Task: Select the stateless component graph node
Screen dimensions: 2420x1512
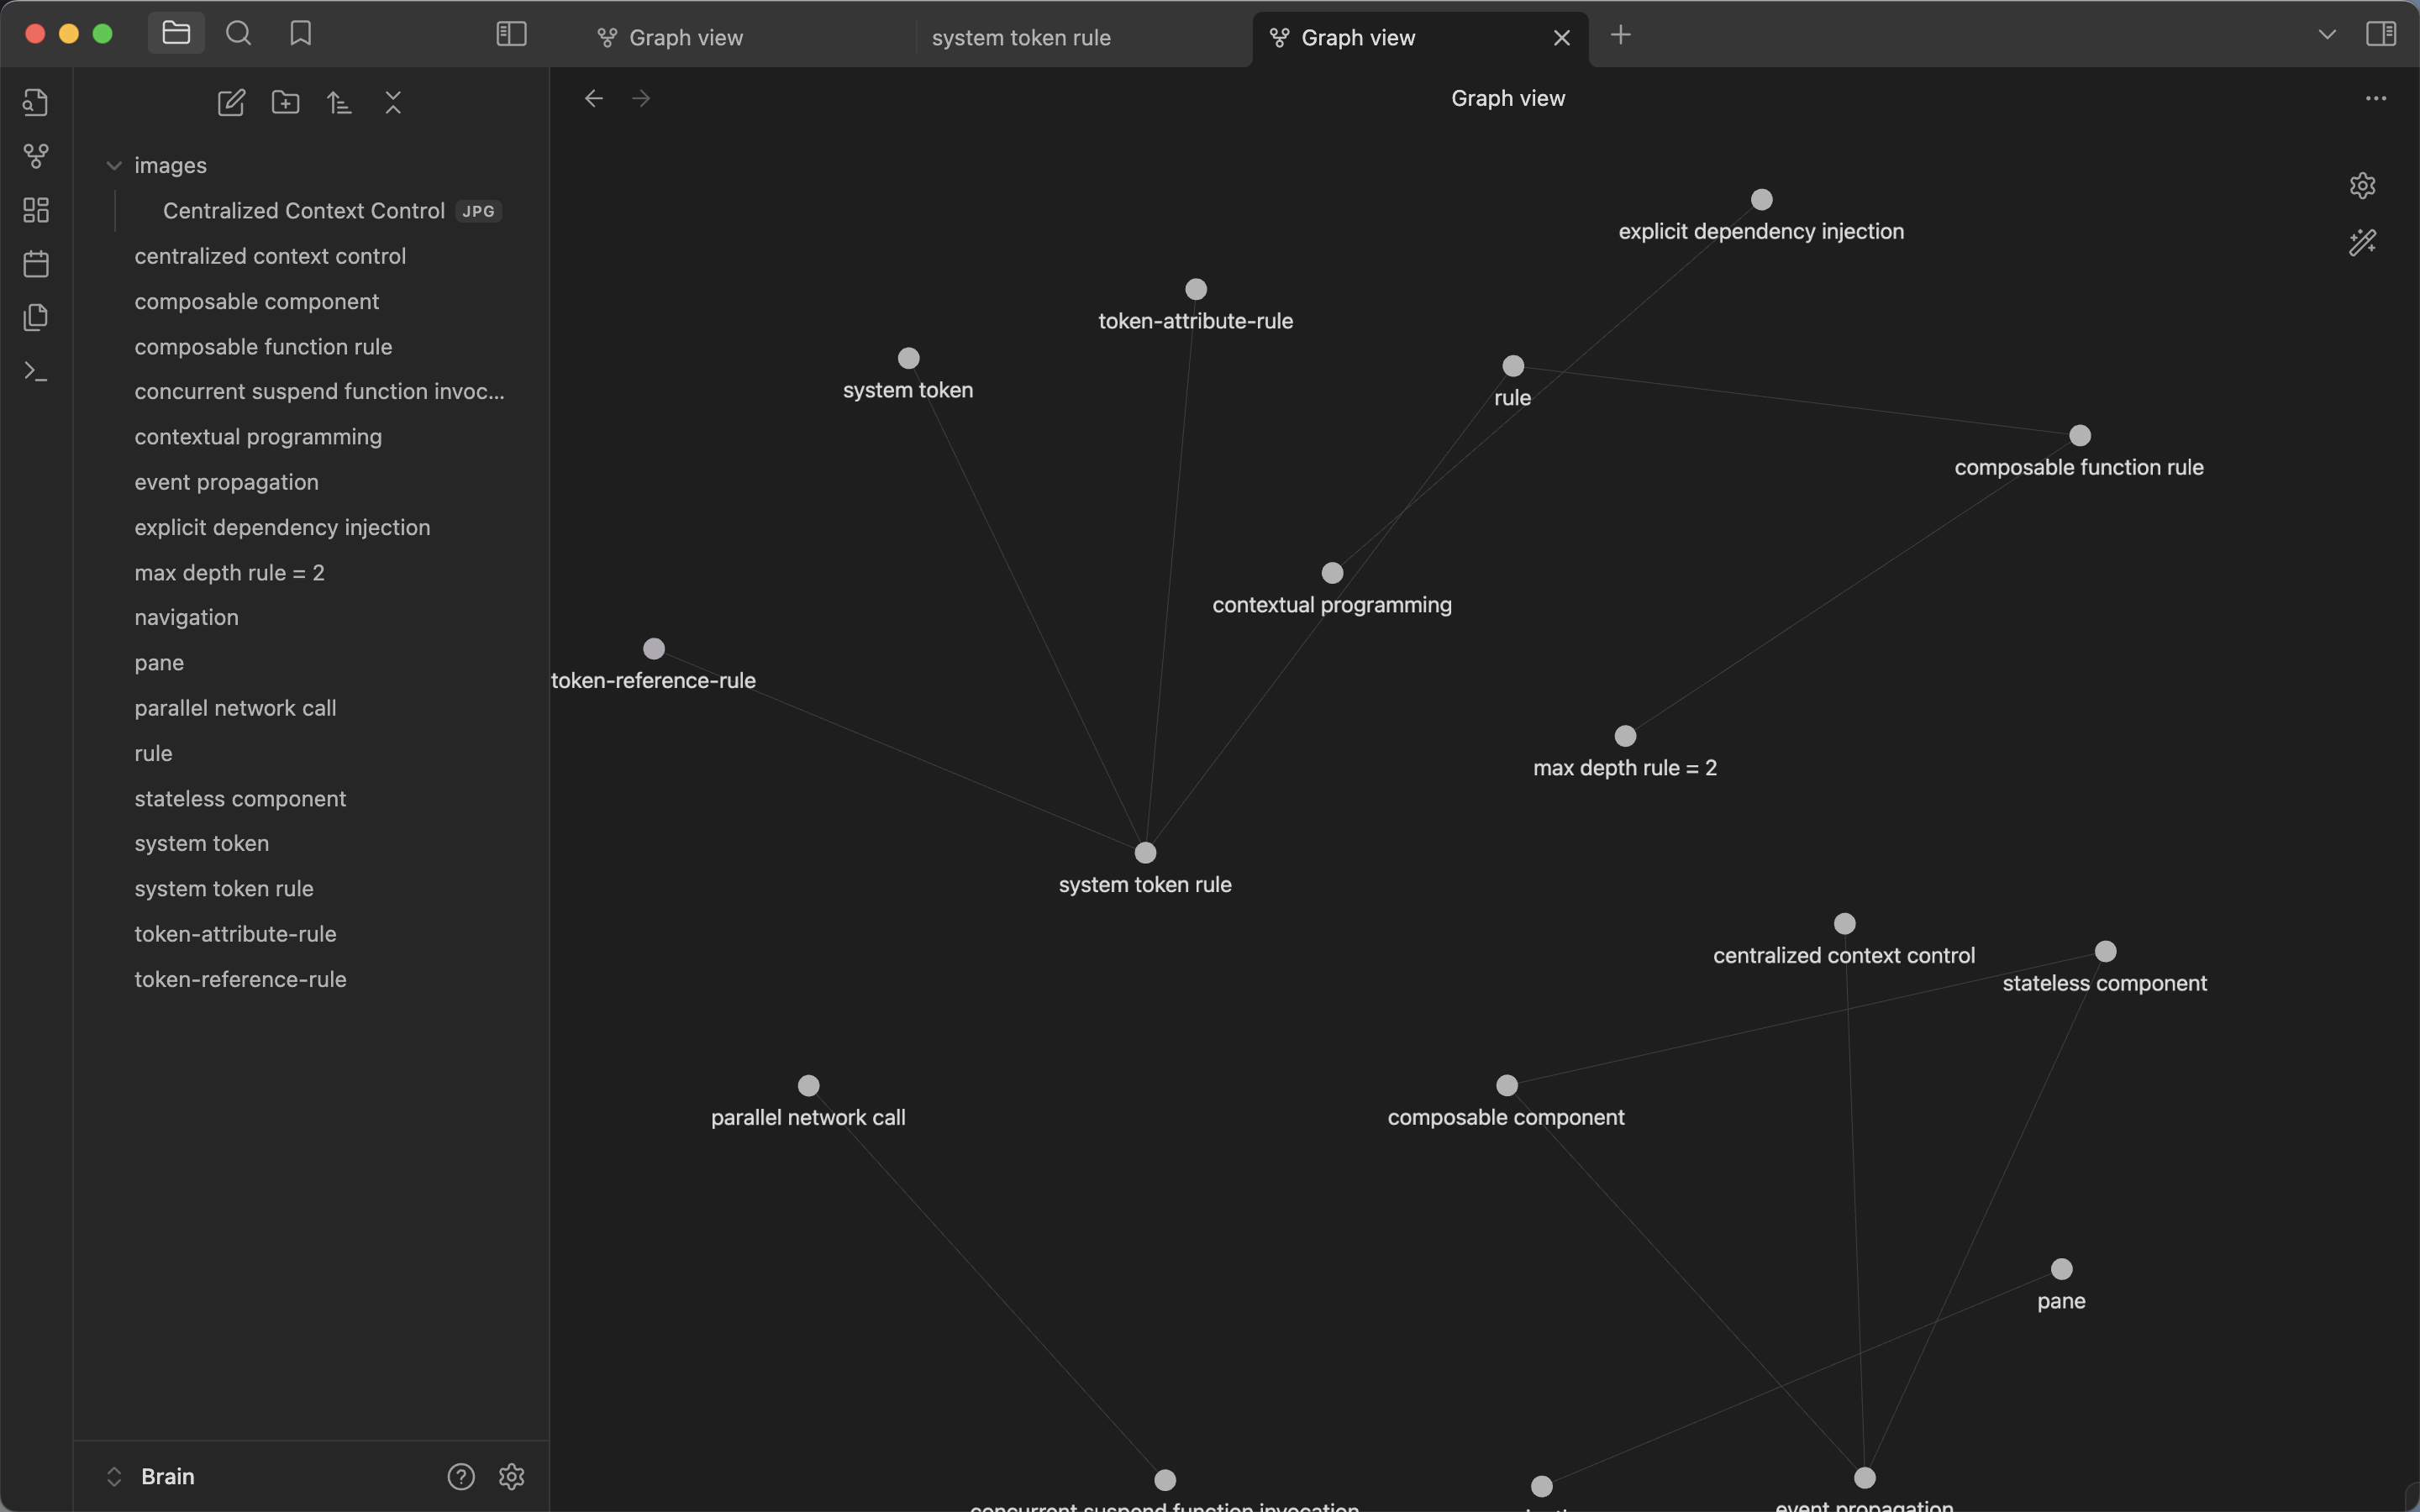Action: pos(2106,951)
